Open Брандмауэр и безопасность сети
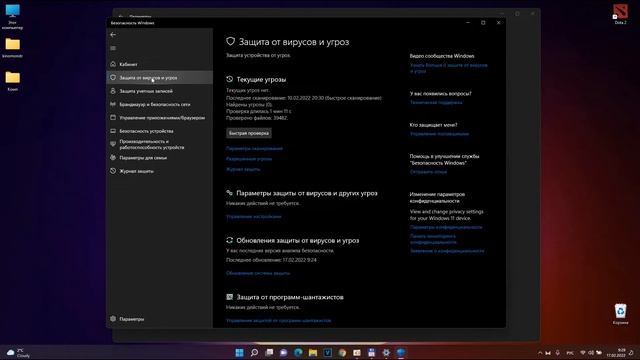 (160, 104)
